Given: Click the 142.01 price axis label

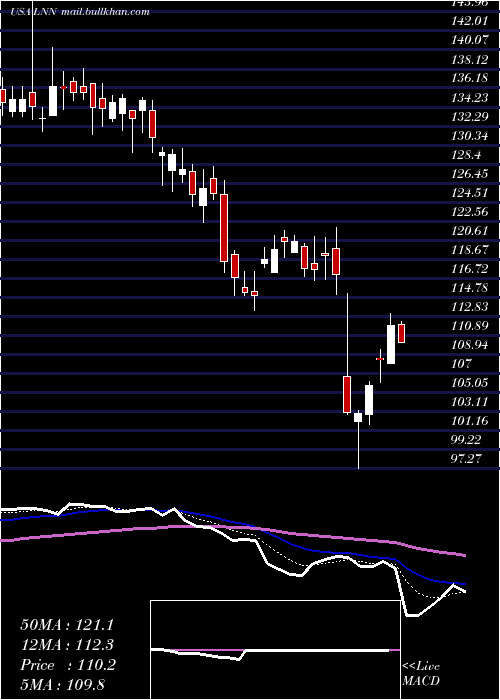Looking at the screenshot, I should point(468,21).
